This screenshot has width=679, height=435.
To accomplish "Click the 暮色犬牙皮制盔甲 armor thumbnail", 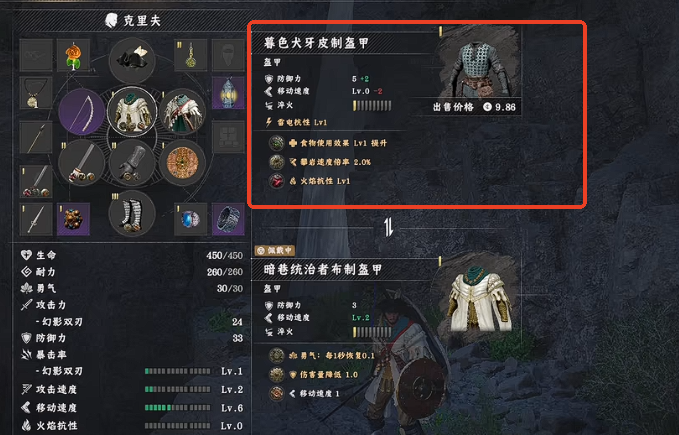I will (x=479, y=63).
